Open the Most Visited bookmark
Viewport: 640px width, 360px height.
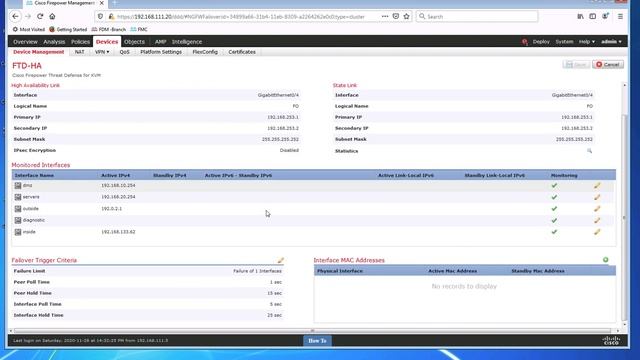tap(29, 29)
